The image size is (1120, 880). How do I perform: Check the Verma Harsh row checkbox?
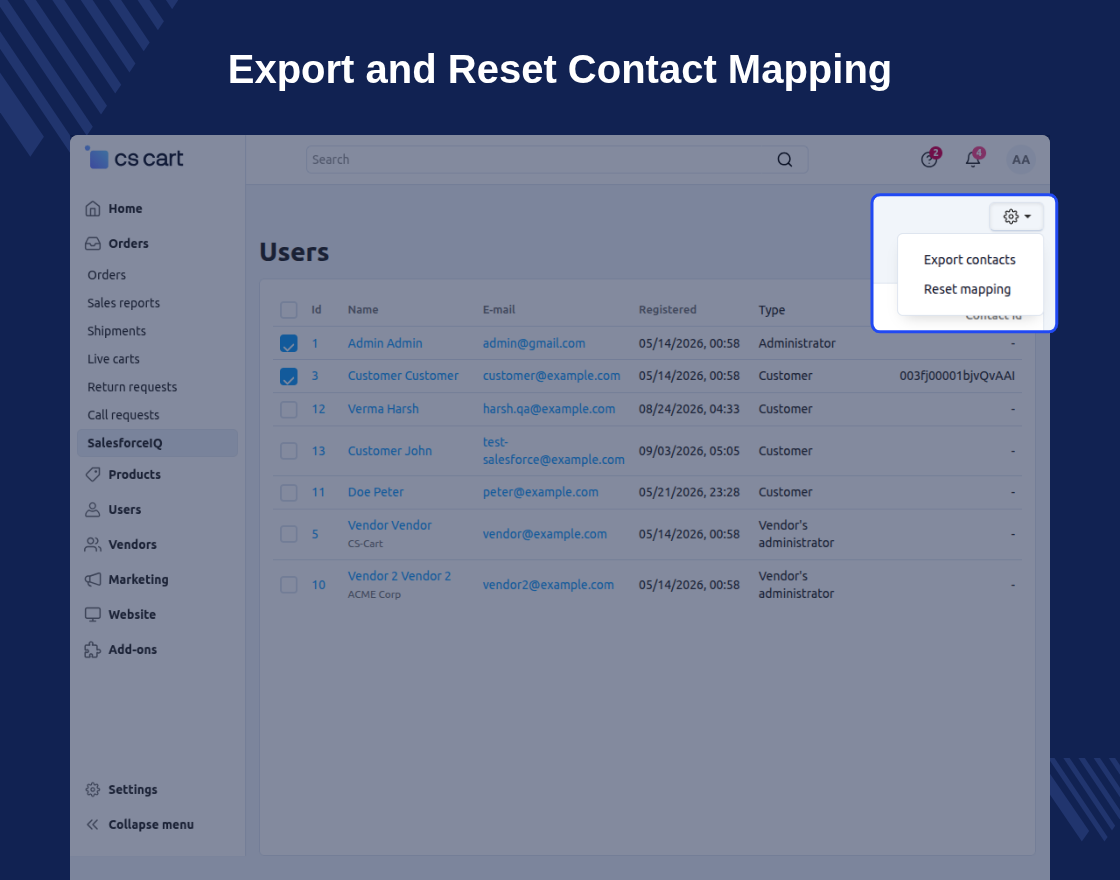289,409
